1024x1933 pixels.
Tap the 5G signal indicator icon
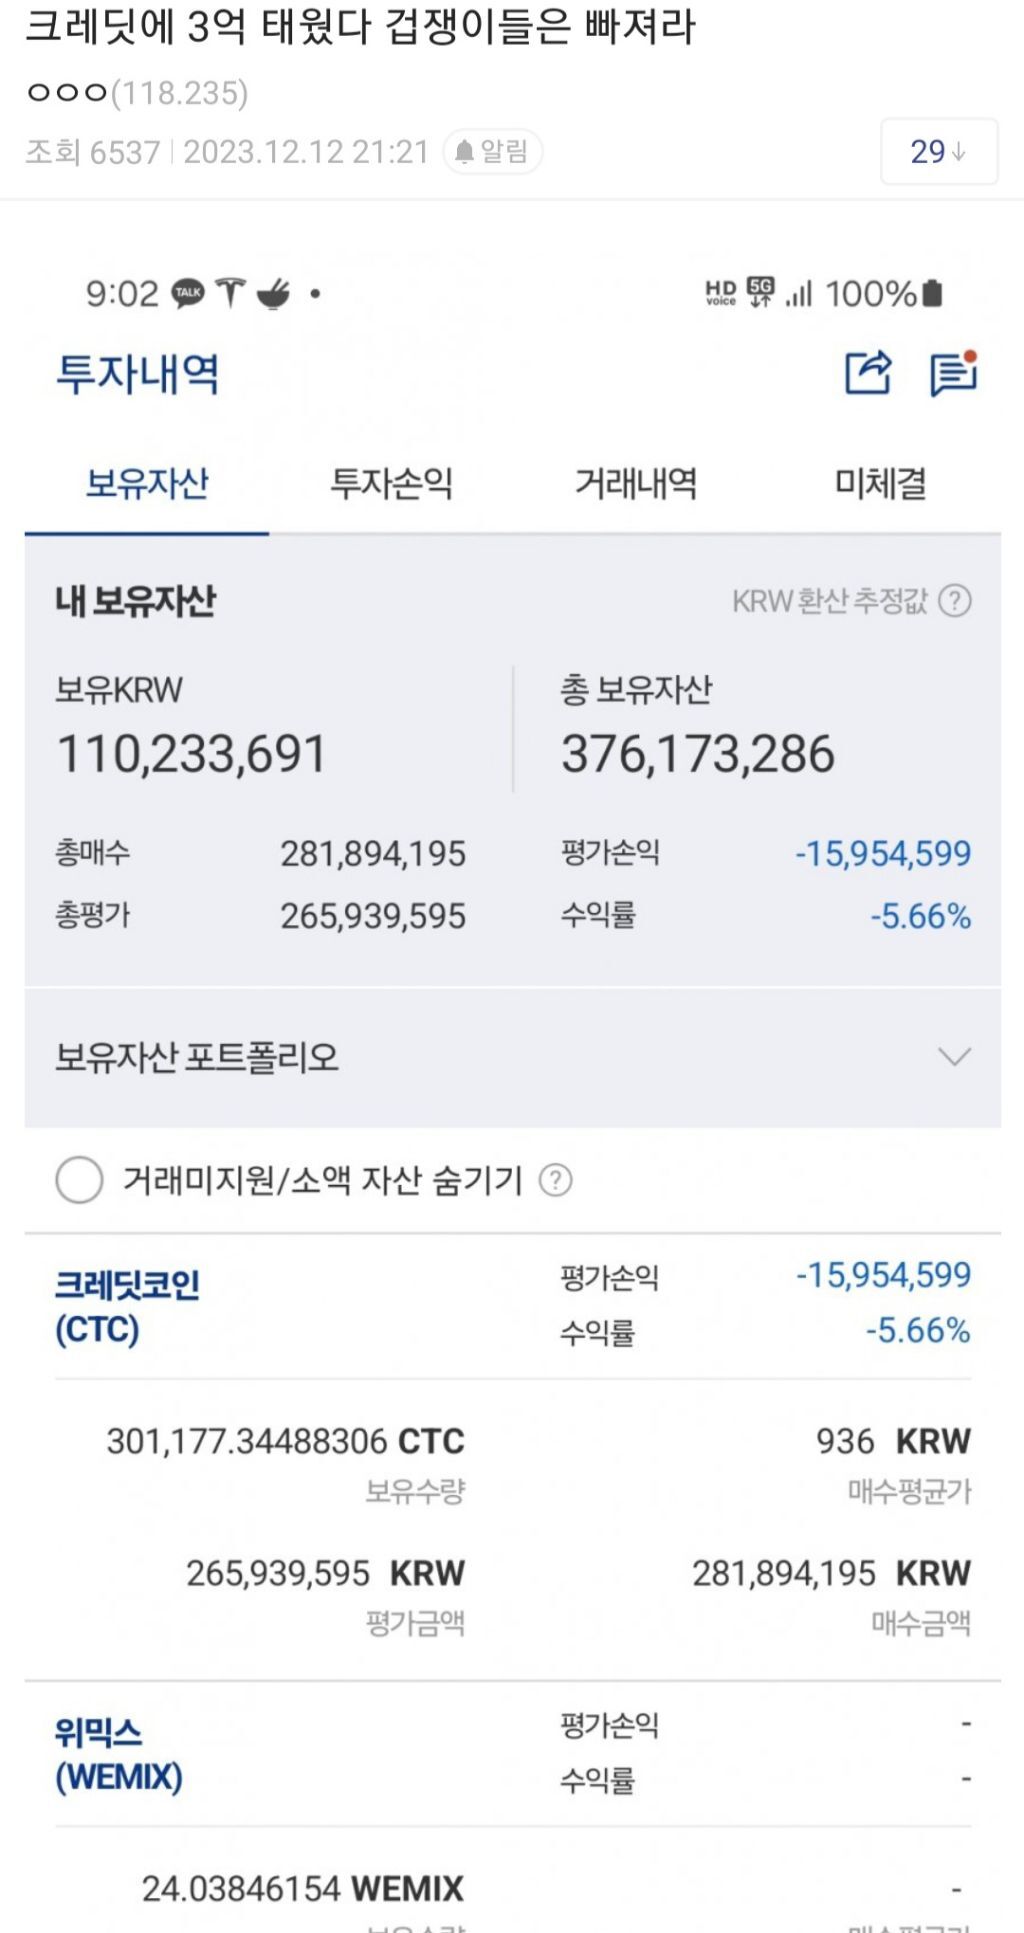pyautogui.click(x=761, y=293)
